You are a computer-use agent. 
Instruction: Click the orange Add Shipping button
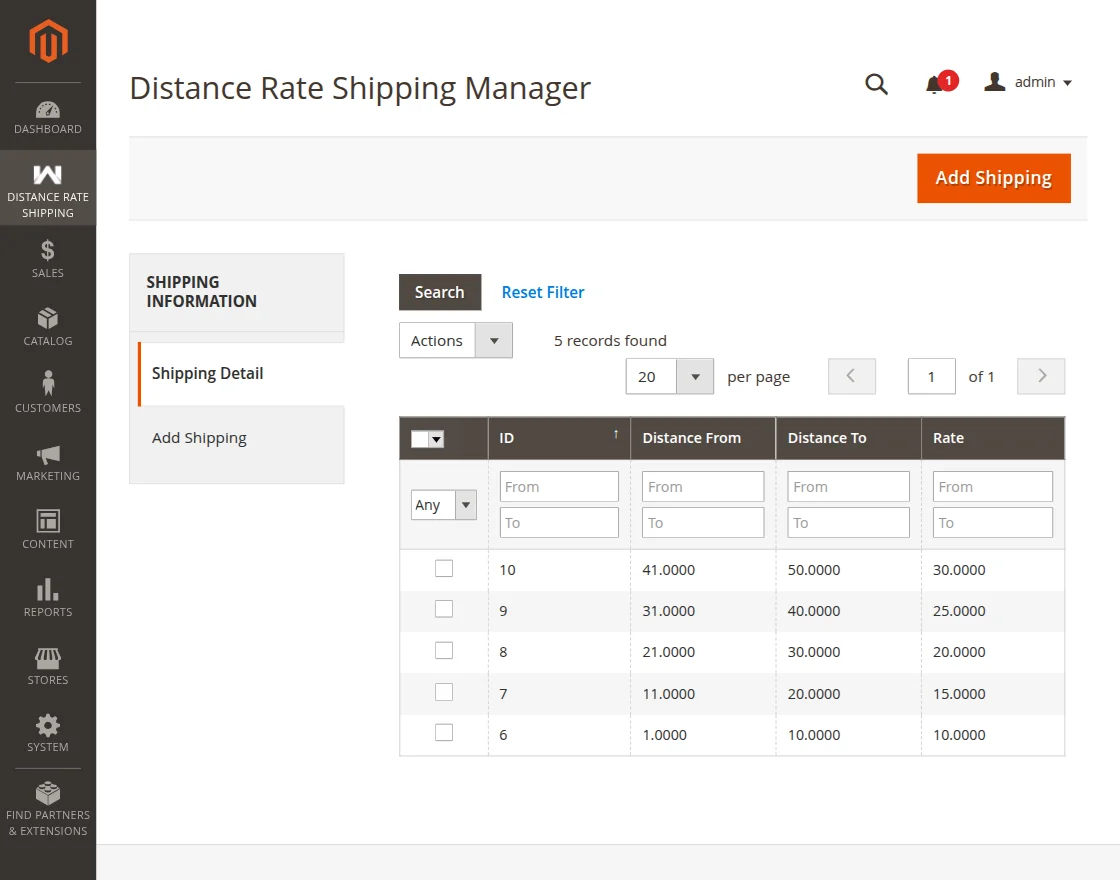[x=993, y=178]
